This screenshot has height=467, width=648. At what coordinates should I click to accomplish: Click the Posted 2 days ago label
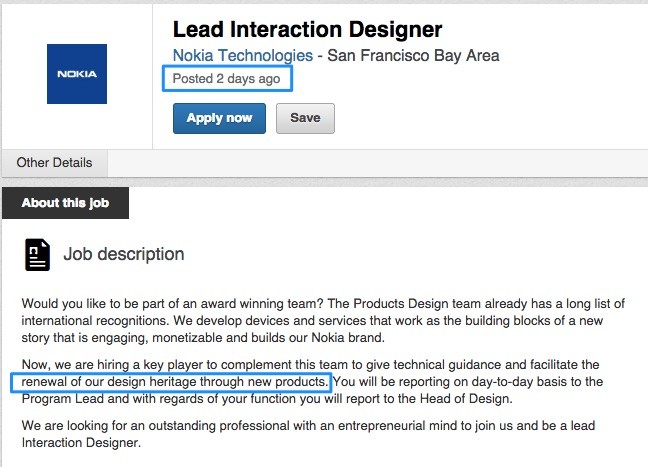[227, 78]
